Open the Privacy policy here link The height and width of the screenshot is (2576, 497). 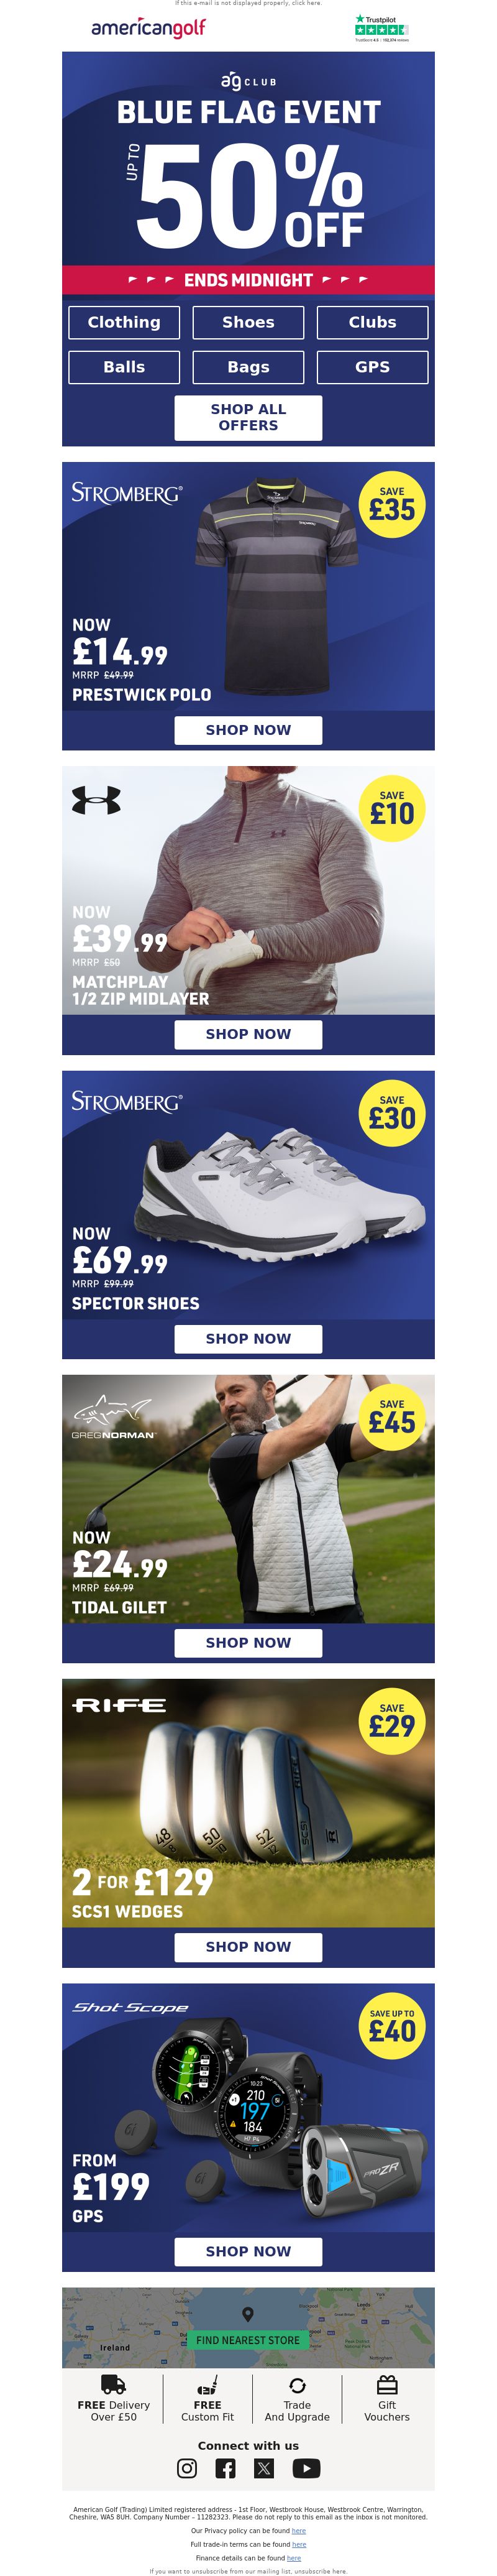point(298,2530)
